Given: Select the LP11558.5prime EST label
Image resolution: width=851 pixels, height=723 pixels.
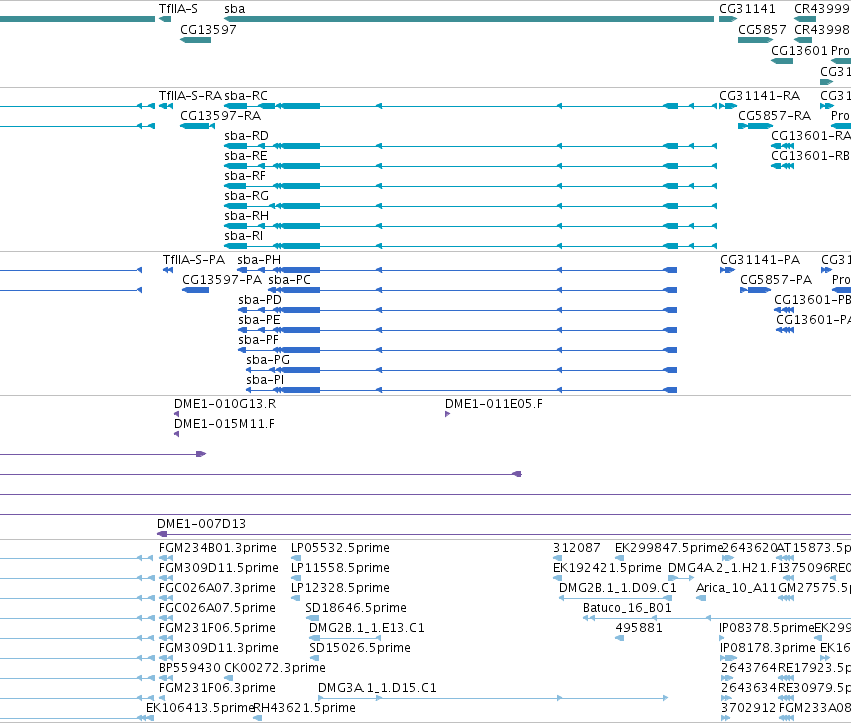Looking at the screenshot, I should pyautogui.click(x=340, y=568).
